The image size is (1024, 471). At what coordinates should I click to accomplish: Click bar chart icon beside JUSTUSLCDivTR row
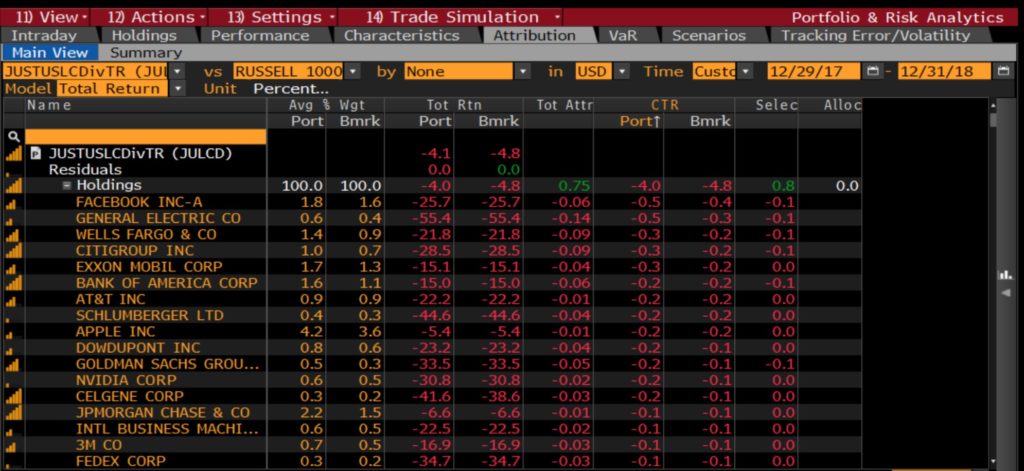[12, 154]
